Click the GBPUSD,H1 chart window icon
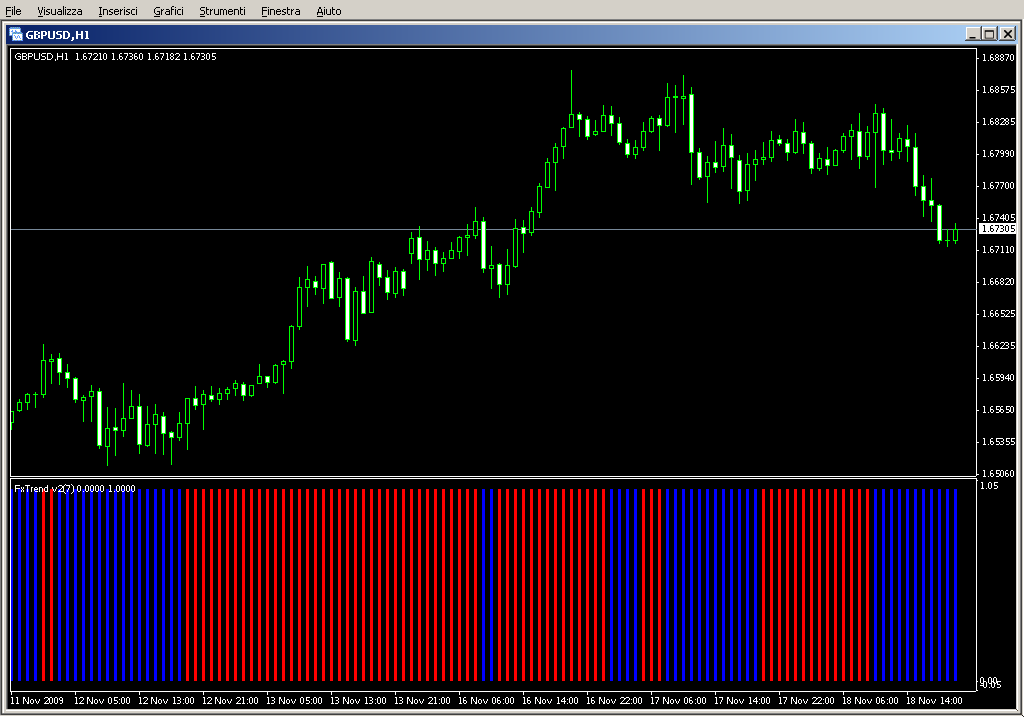 (16, 35)
